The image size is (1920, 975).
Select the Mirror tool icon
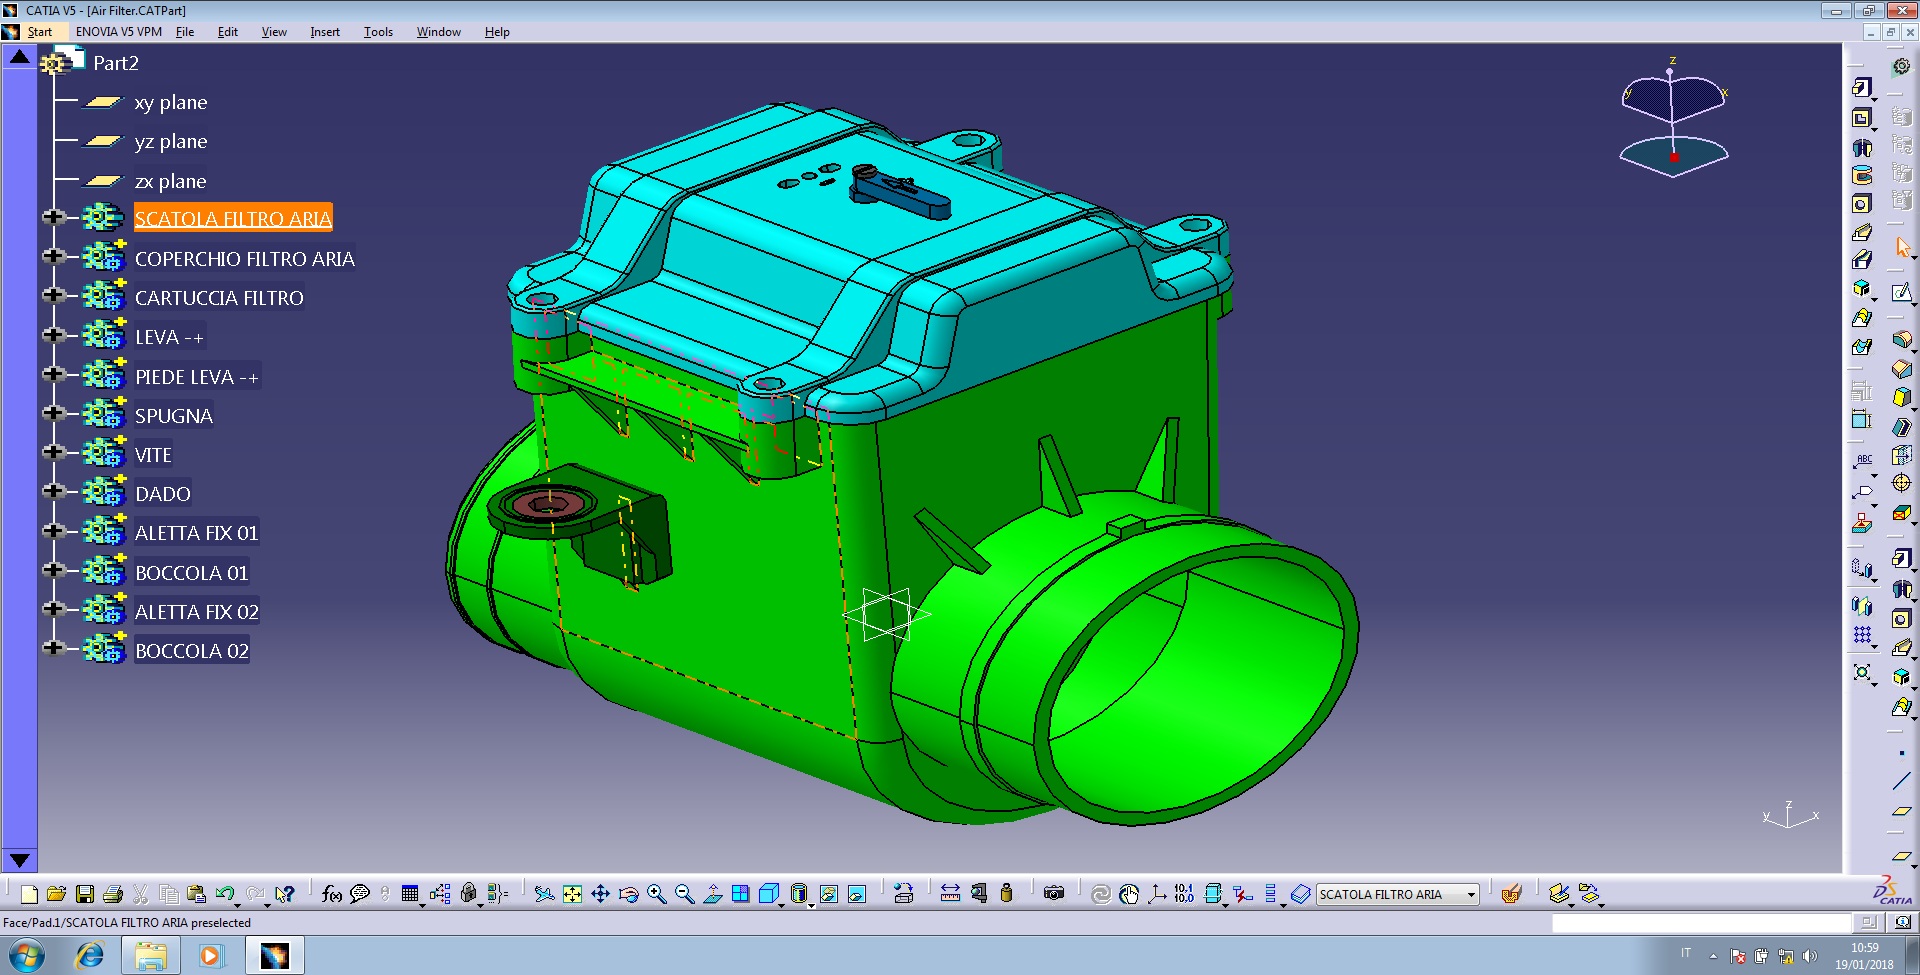[x=1862, y=606]
